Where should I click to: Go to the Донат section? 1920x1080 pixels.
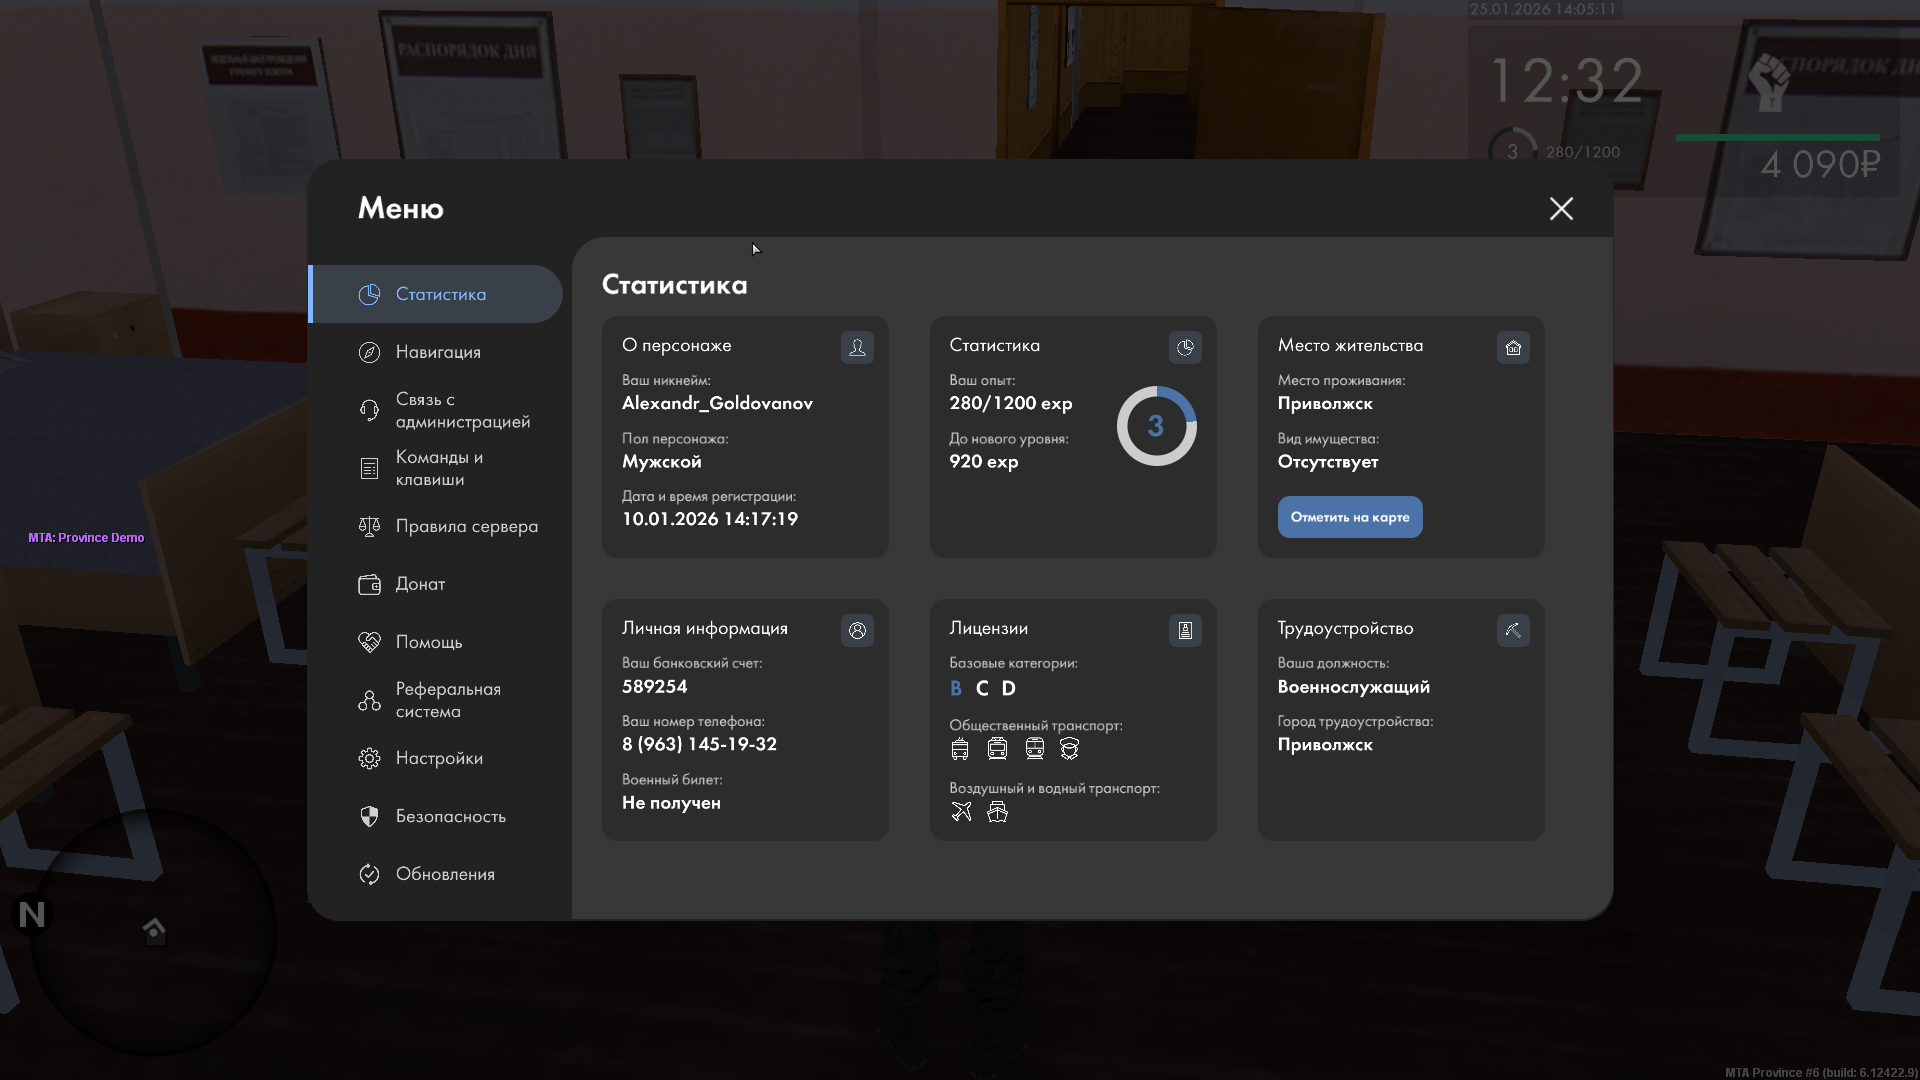tap(420, 584)
